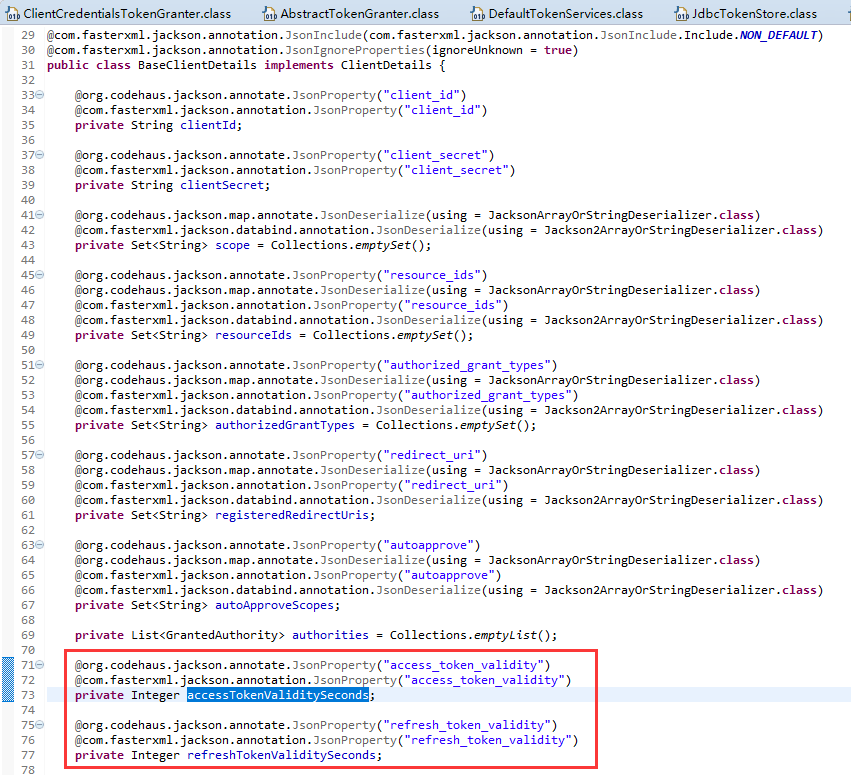Click the registeredRedirectUris field name
This screenshot has width=851, height=775.
pos(292,515)
